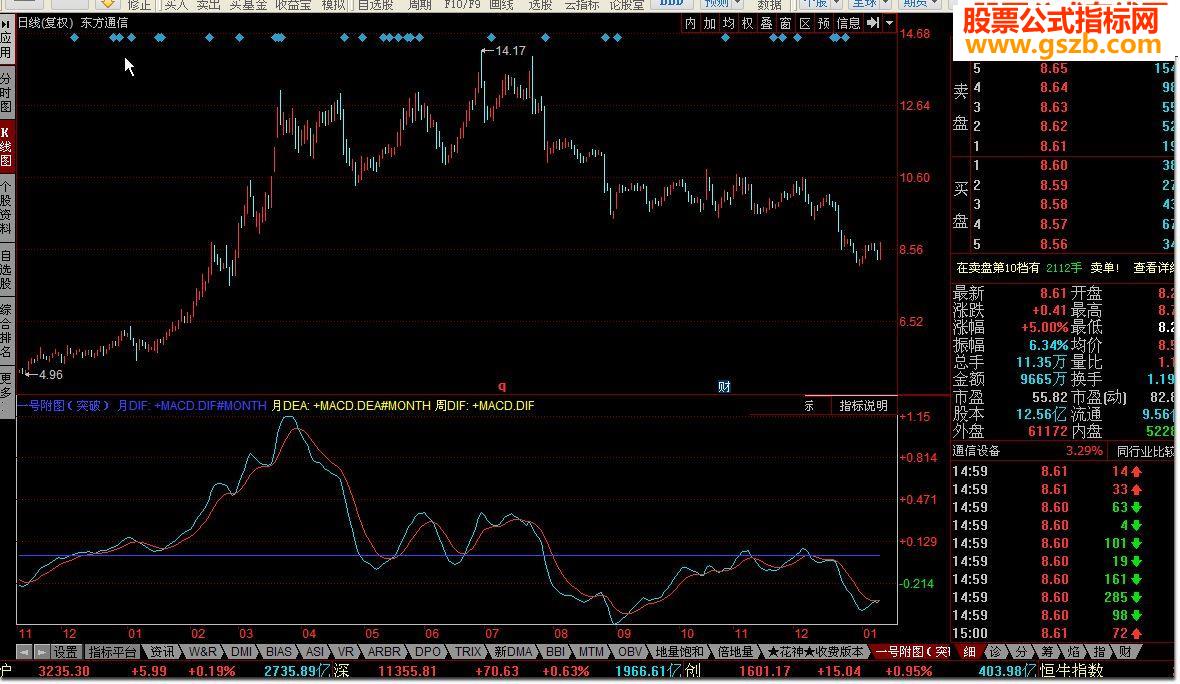Image resolution: width=1180 pixels, height=684 pixels.
Task: Select the BIAS indicator tab
Action: point(278,652)
